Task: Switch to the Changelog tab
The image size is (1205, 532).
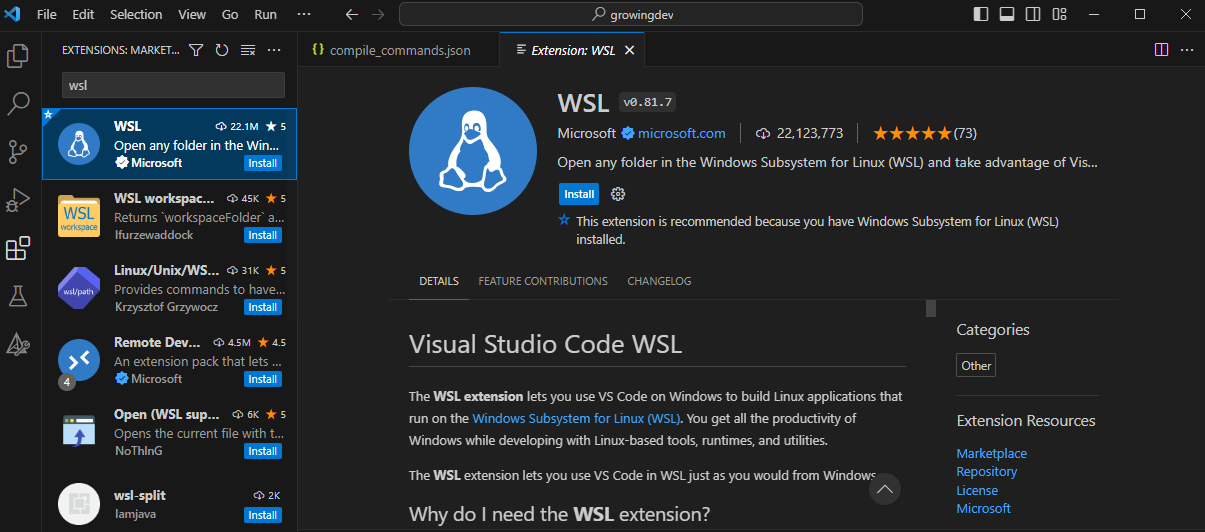Action: pyautogui.click(x=659, y=281)
